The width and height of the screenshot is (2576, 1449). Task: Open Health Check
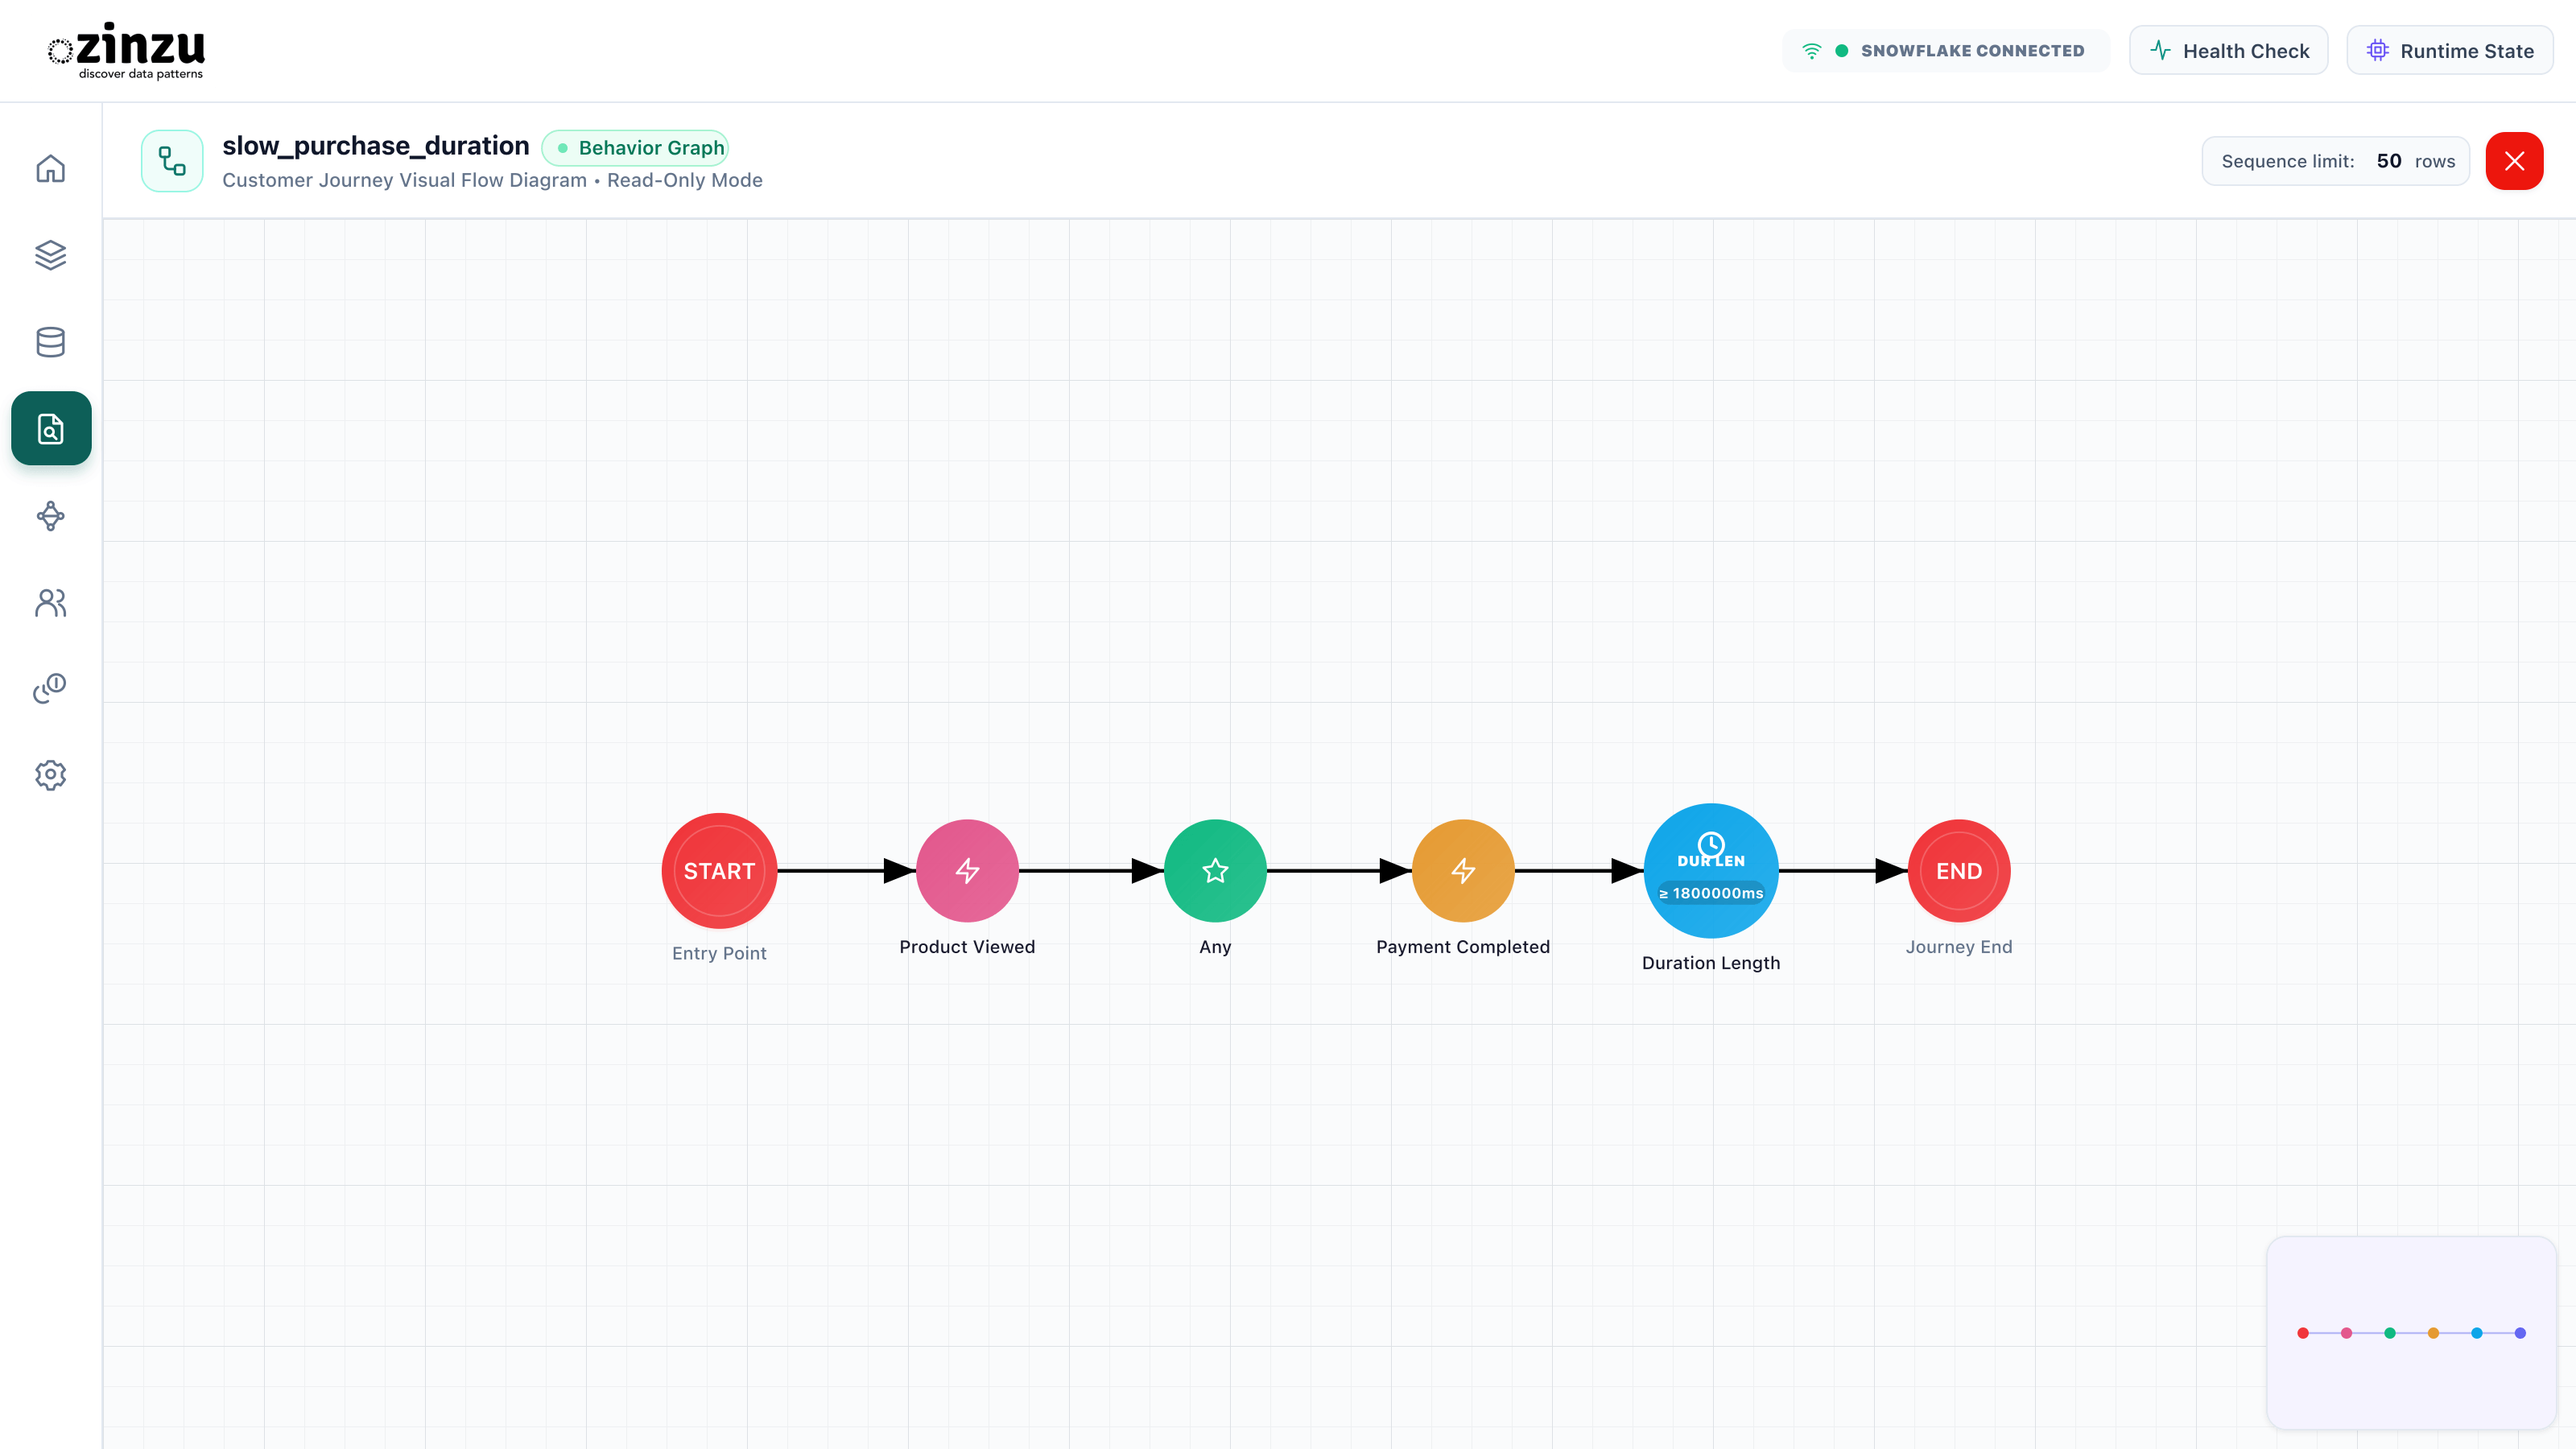(x=2229, y=50)
